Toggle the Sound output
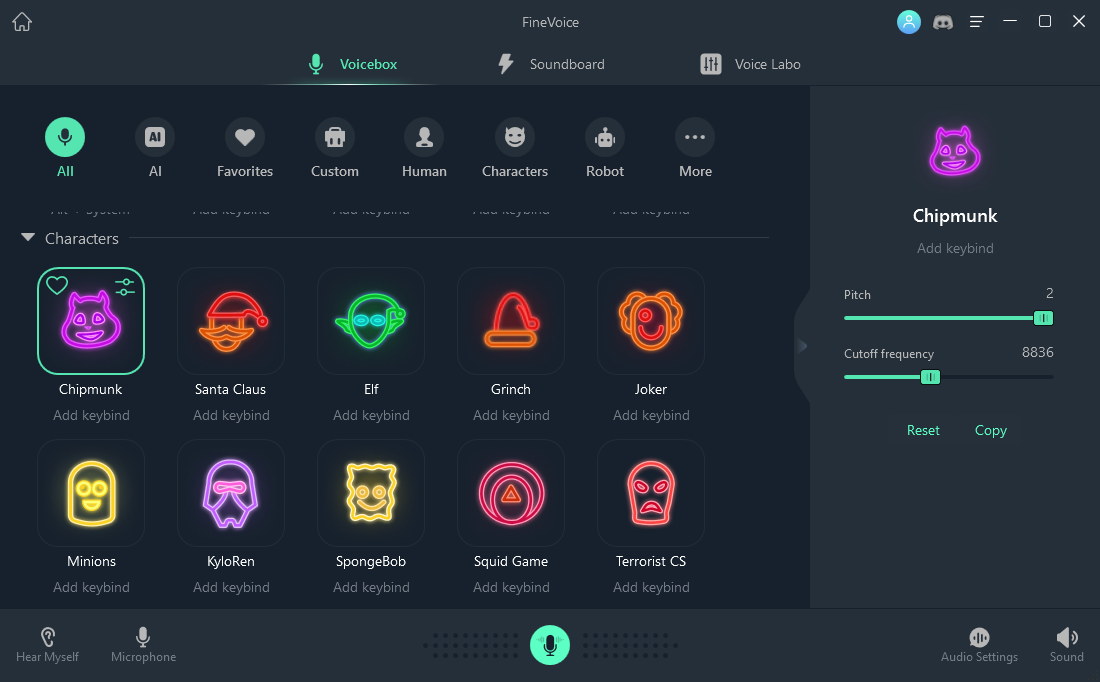 pyautogui.click(x=1066, y=645)
